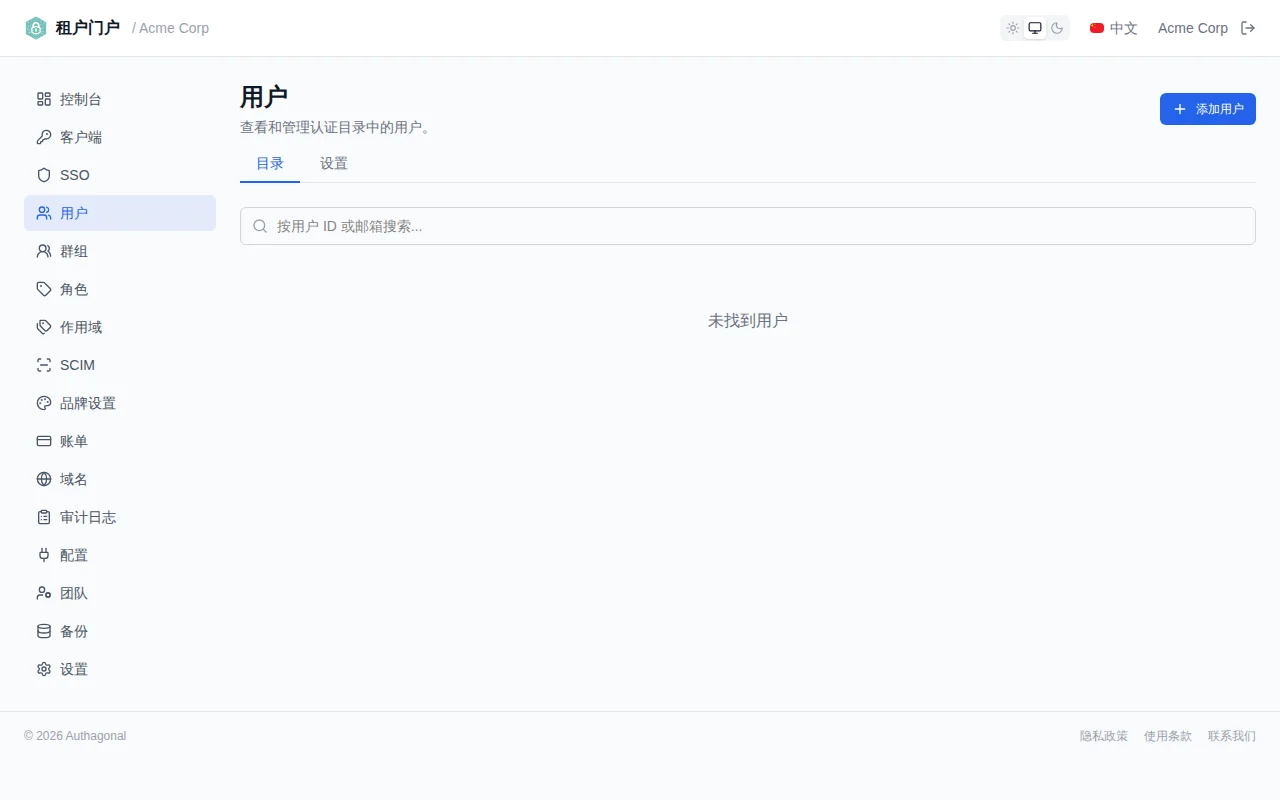Open 客户端 in the sidebar menu
Screen dimensions: 1280x800
[x=120, y=137]
